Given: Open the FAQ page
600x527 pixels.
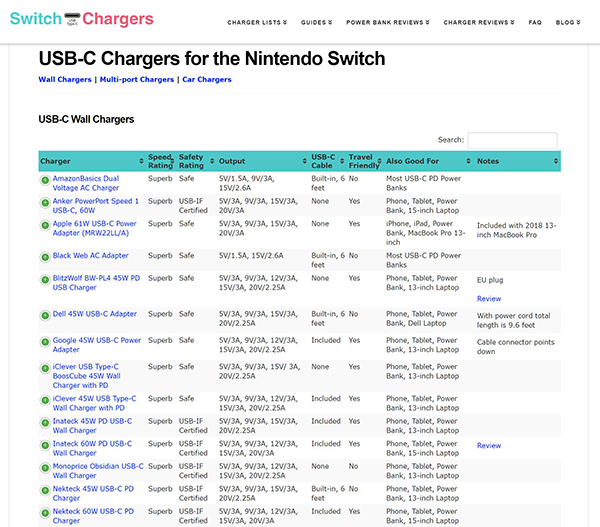Looking at the screenshot, I should 535,23.
